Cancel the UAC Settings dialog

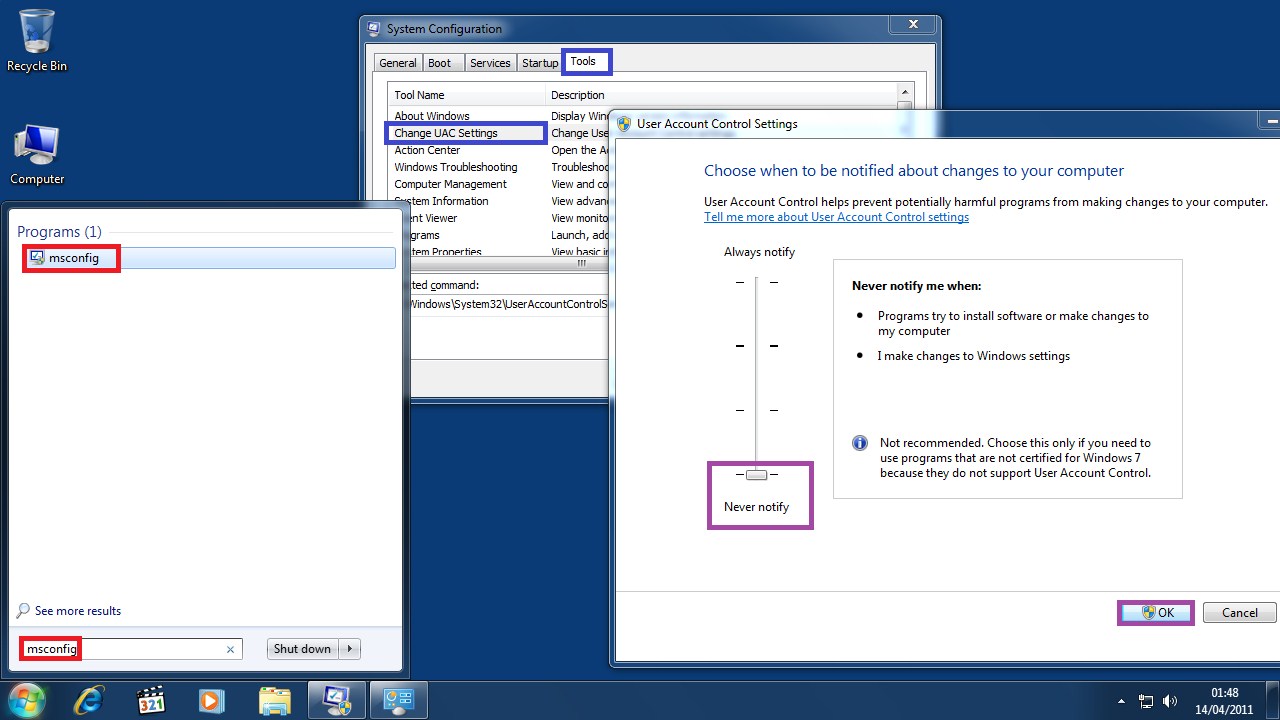[1239, 612]
